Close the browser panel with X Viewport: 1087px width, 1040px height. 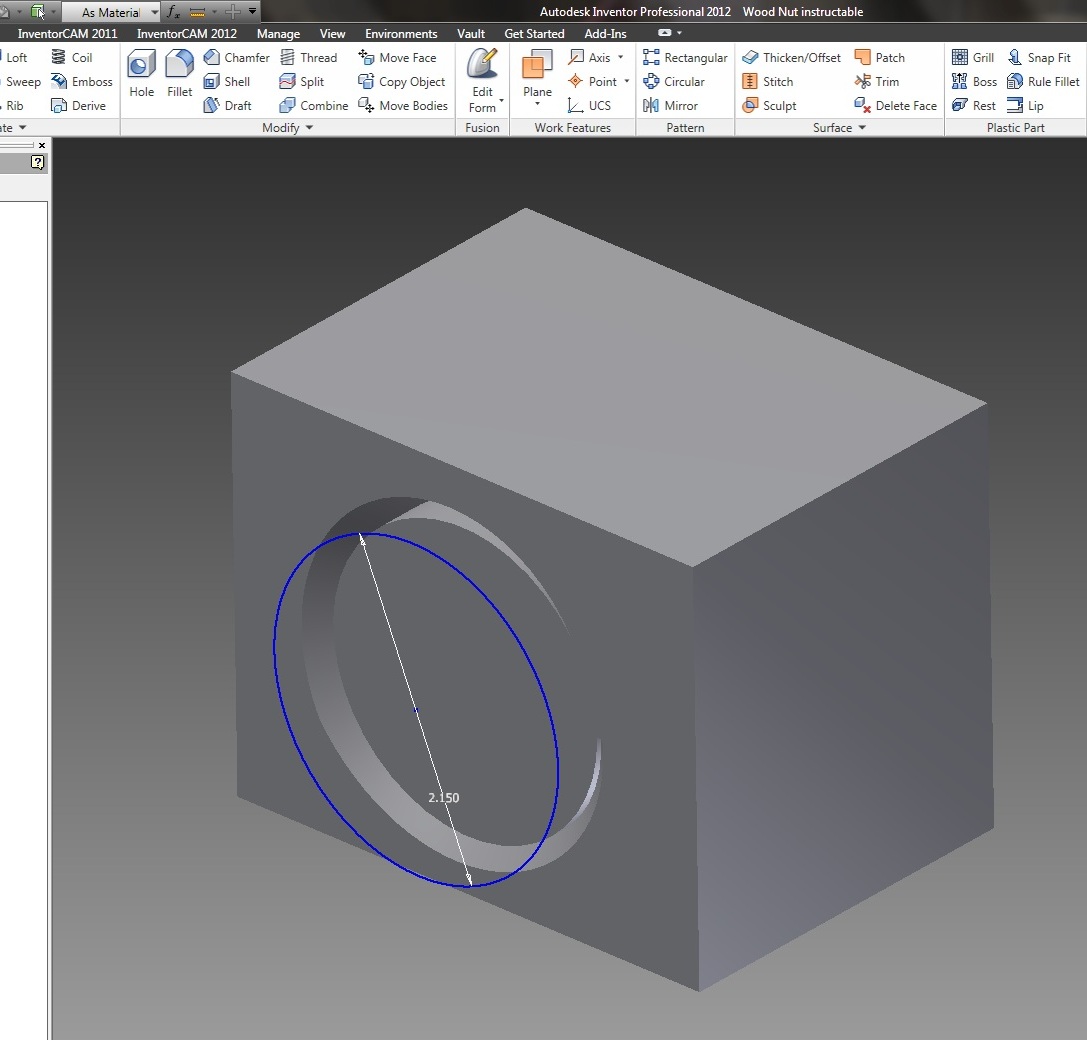pos(42,145)
